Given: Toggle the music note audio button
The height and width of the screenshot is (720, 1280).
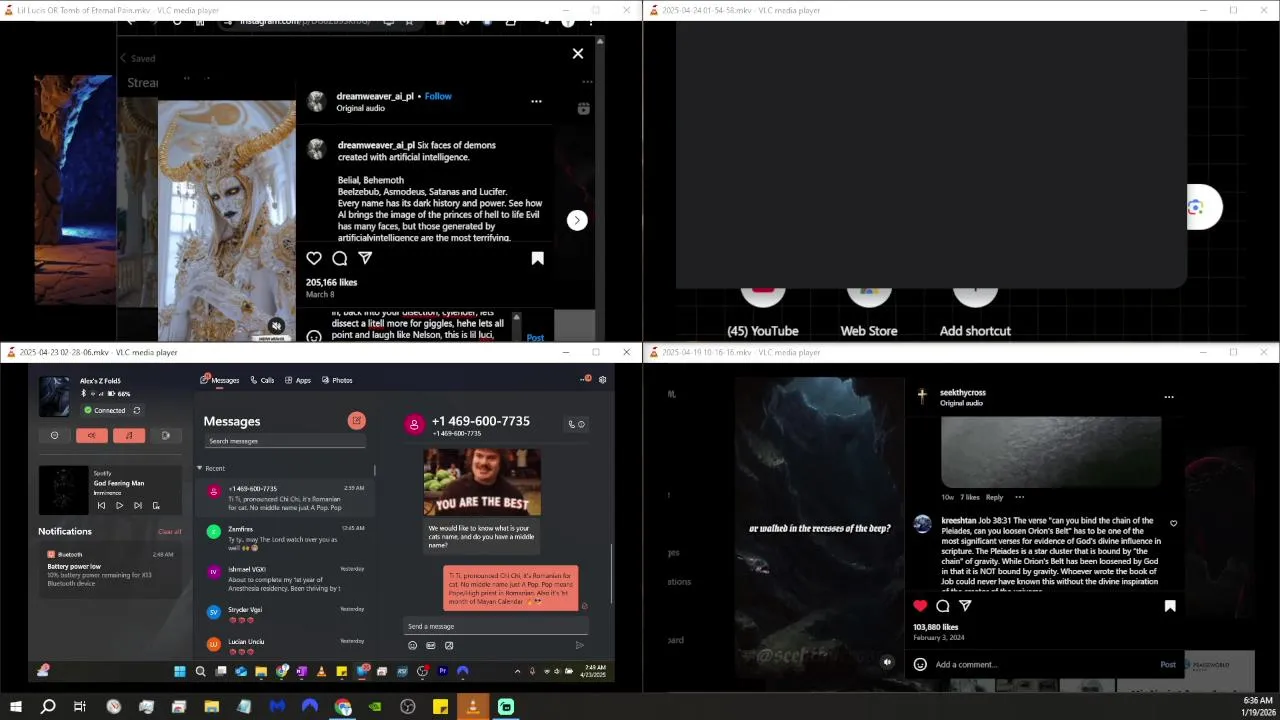Looking at the screenshot, I should click(128, 435).
